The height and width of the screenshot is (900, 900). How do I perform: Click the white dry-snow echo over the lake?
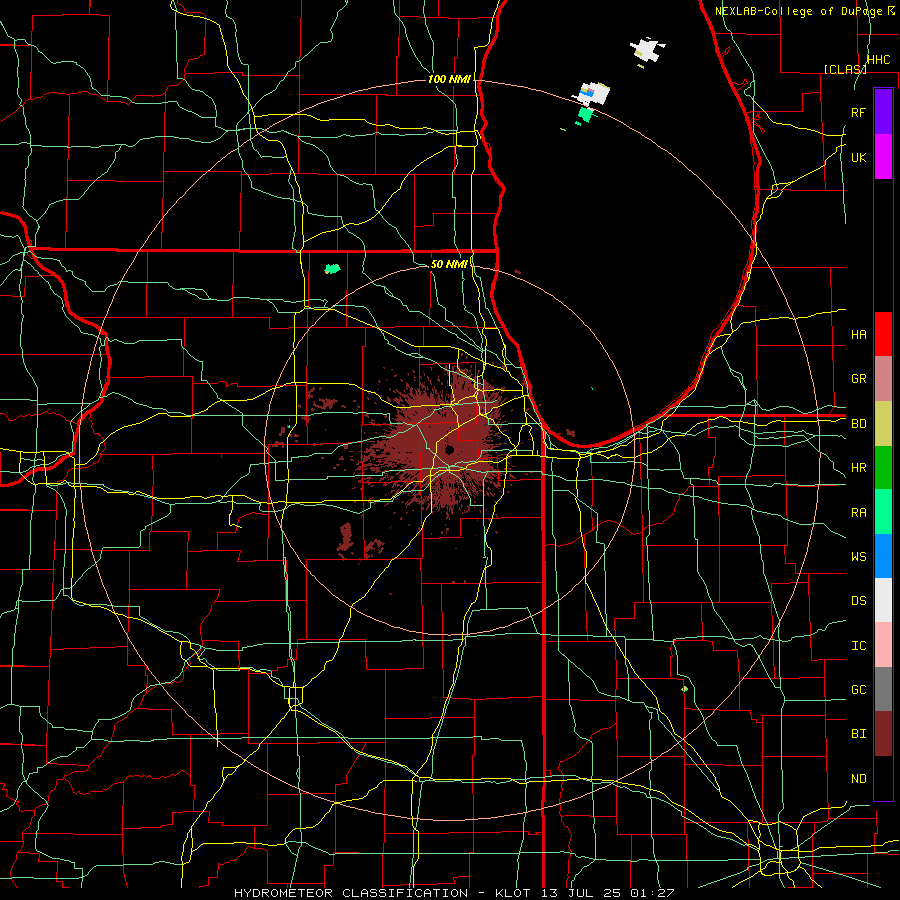[648, 49]
